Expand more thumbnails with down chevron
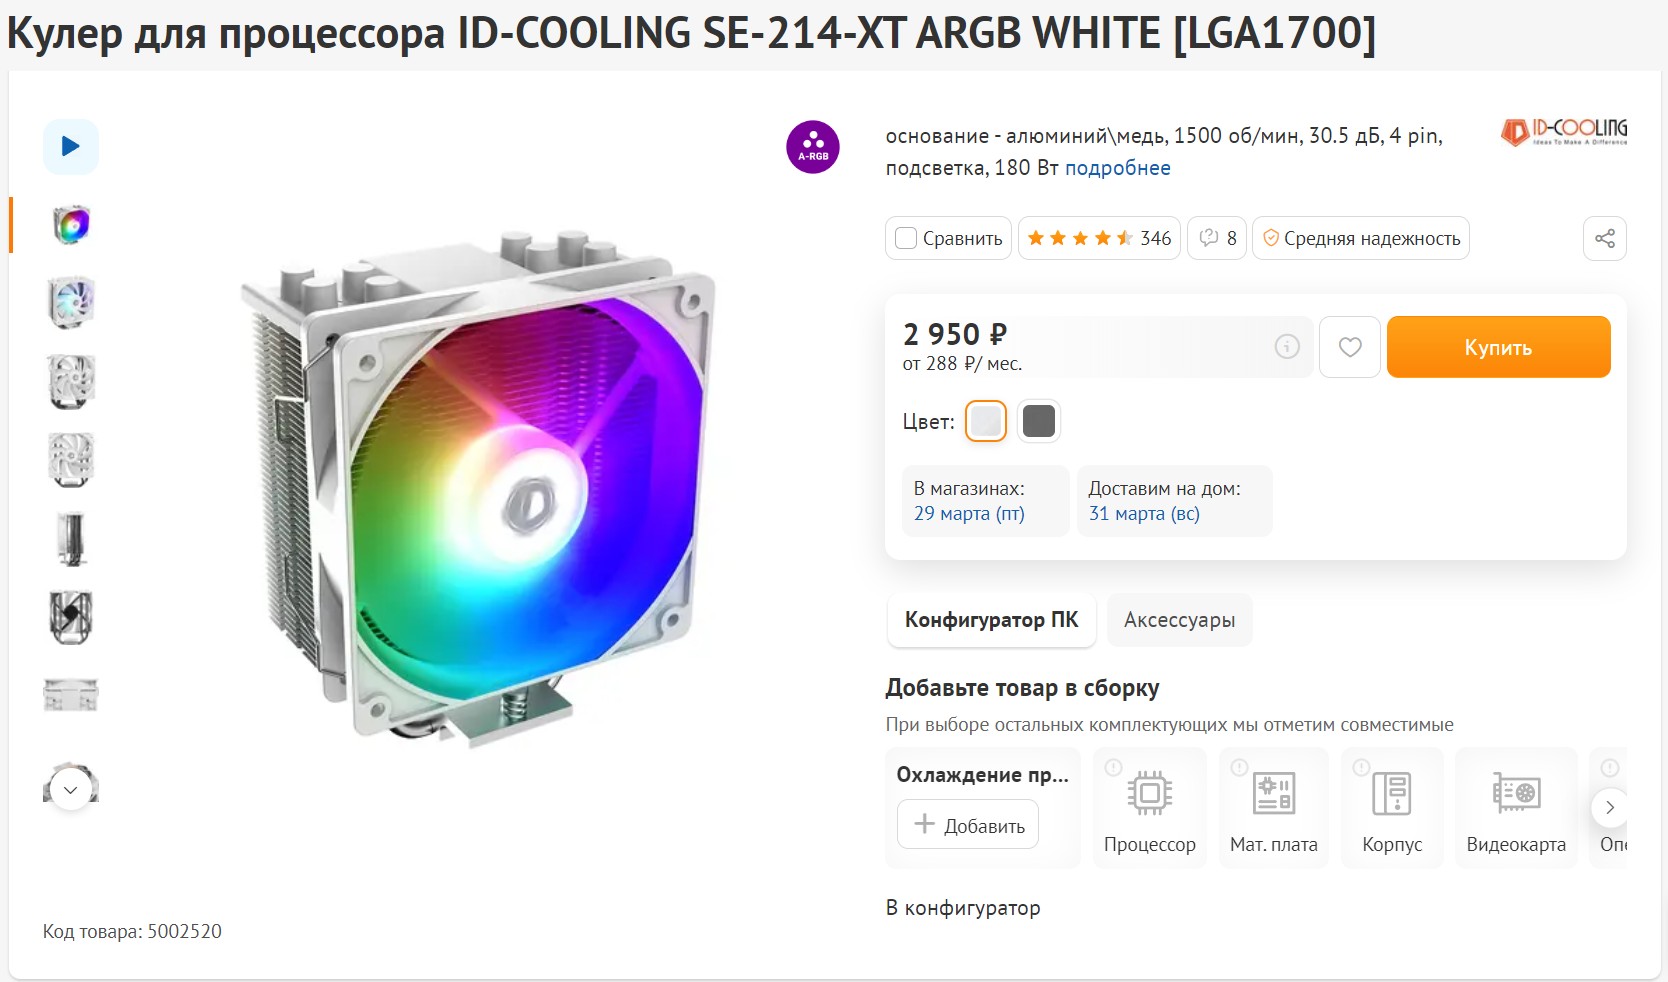The height and width of the screenshot is (982, 1668). coord(70,789)
